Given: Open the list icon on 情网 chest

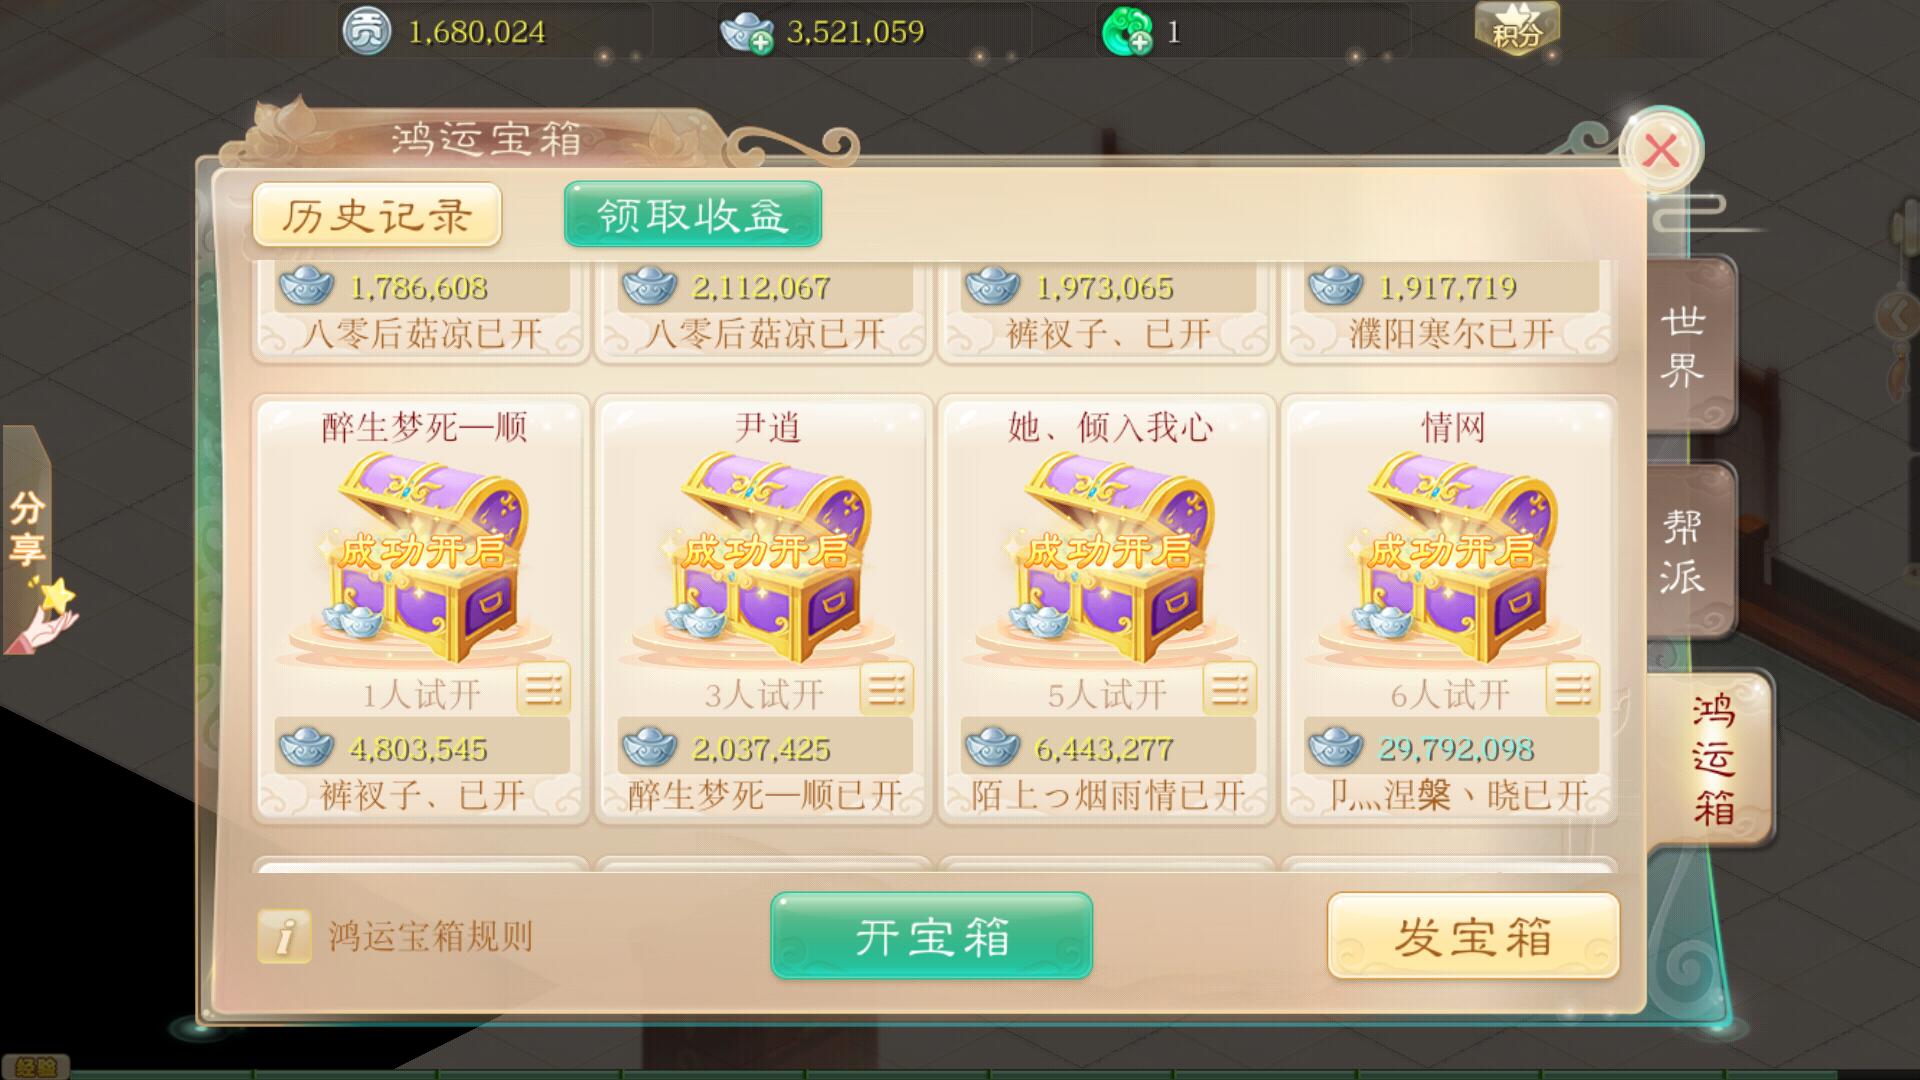Looking at the screenshot, I should coord(1573,688).
